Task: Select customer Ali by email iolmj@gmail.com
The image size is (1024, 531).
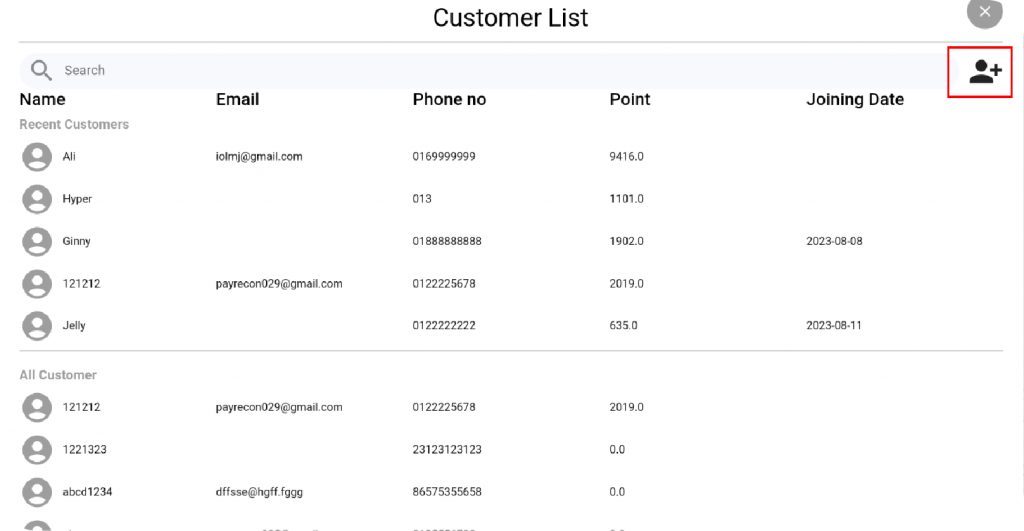Action: pyautogui.click(x=259, y=157)
